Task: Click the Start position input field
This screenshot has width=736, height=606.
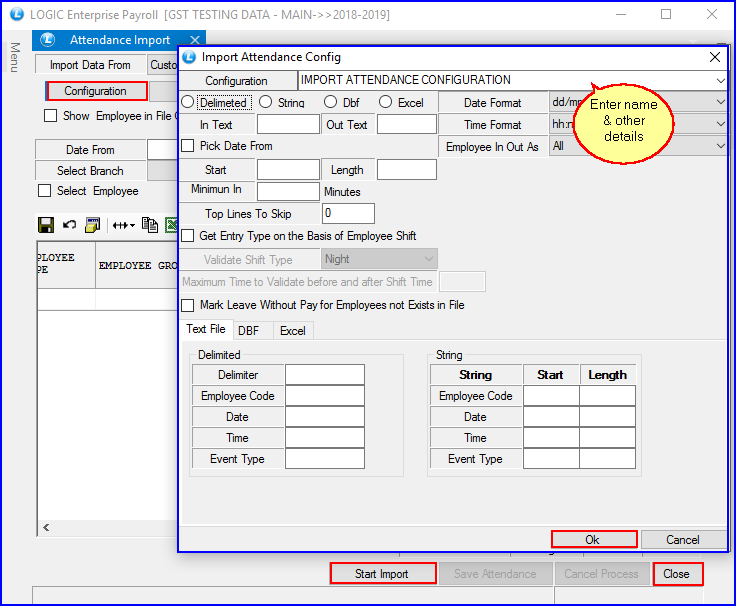Action: (x=288, y=169)
